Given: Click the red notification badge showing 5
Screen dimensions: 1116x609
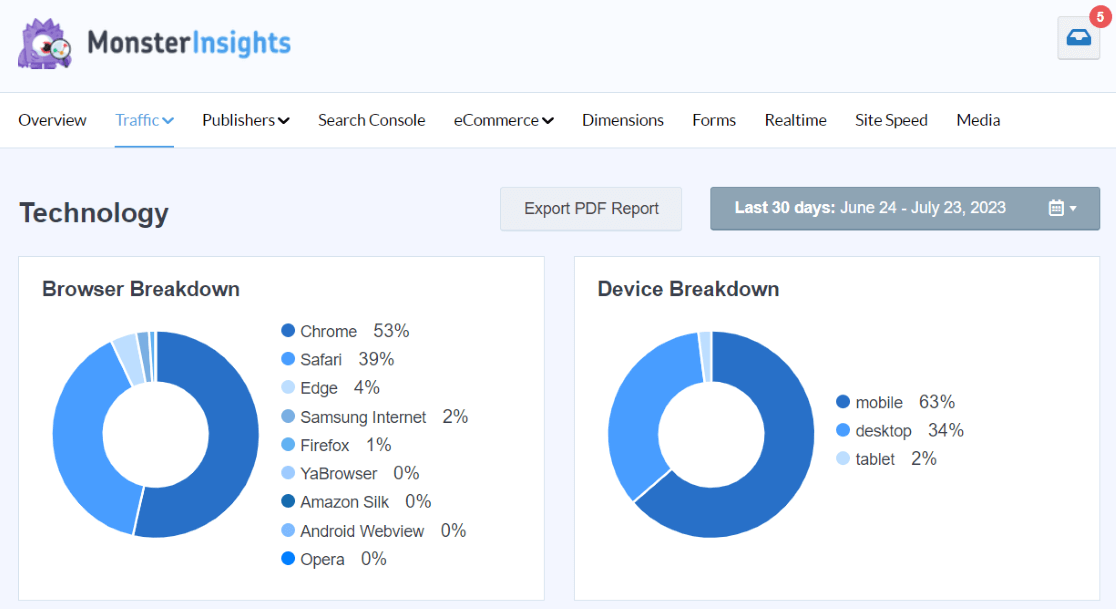Looking at the screenshot, I should coord(1099,17).
